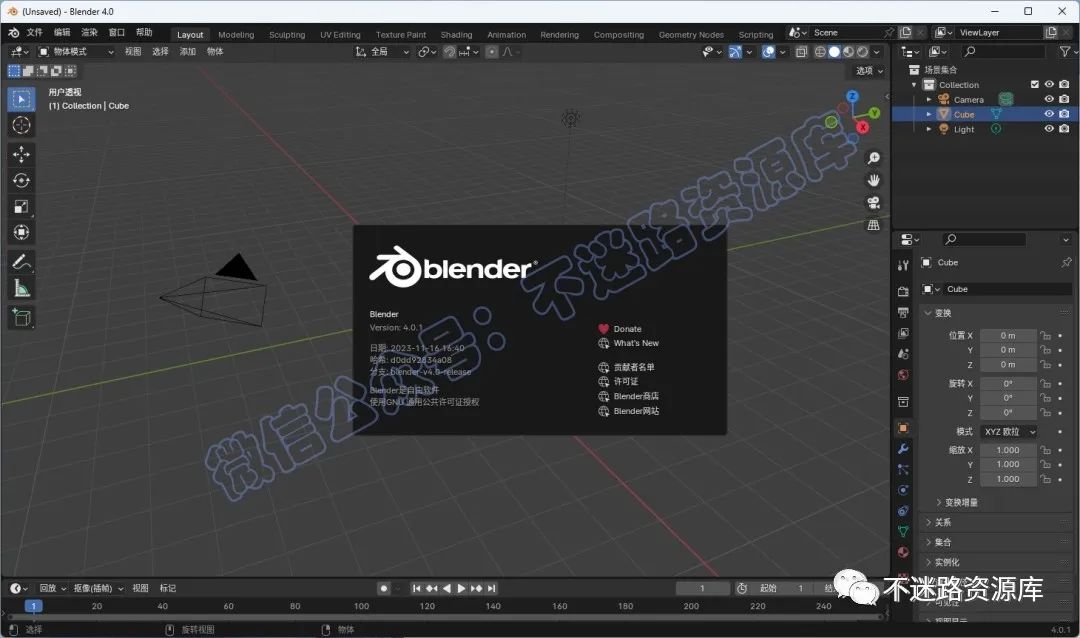Expand the Camera item in outliner
Screen dimensions: 1080x638
click(x=928, y=100)
